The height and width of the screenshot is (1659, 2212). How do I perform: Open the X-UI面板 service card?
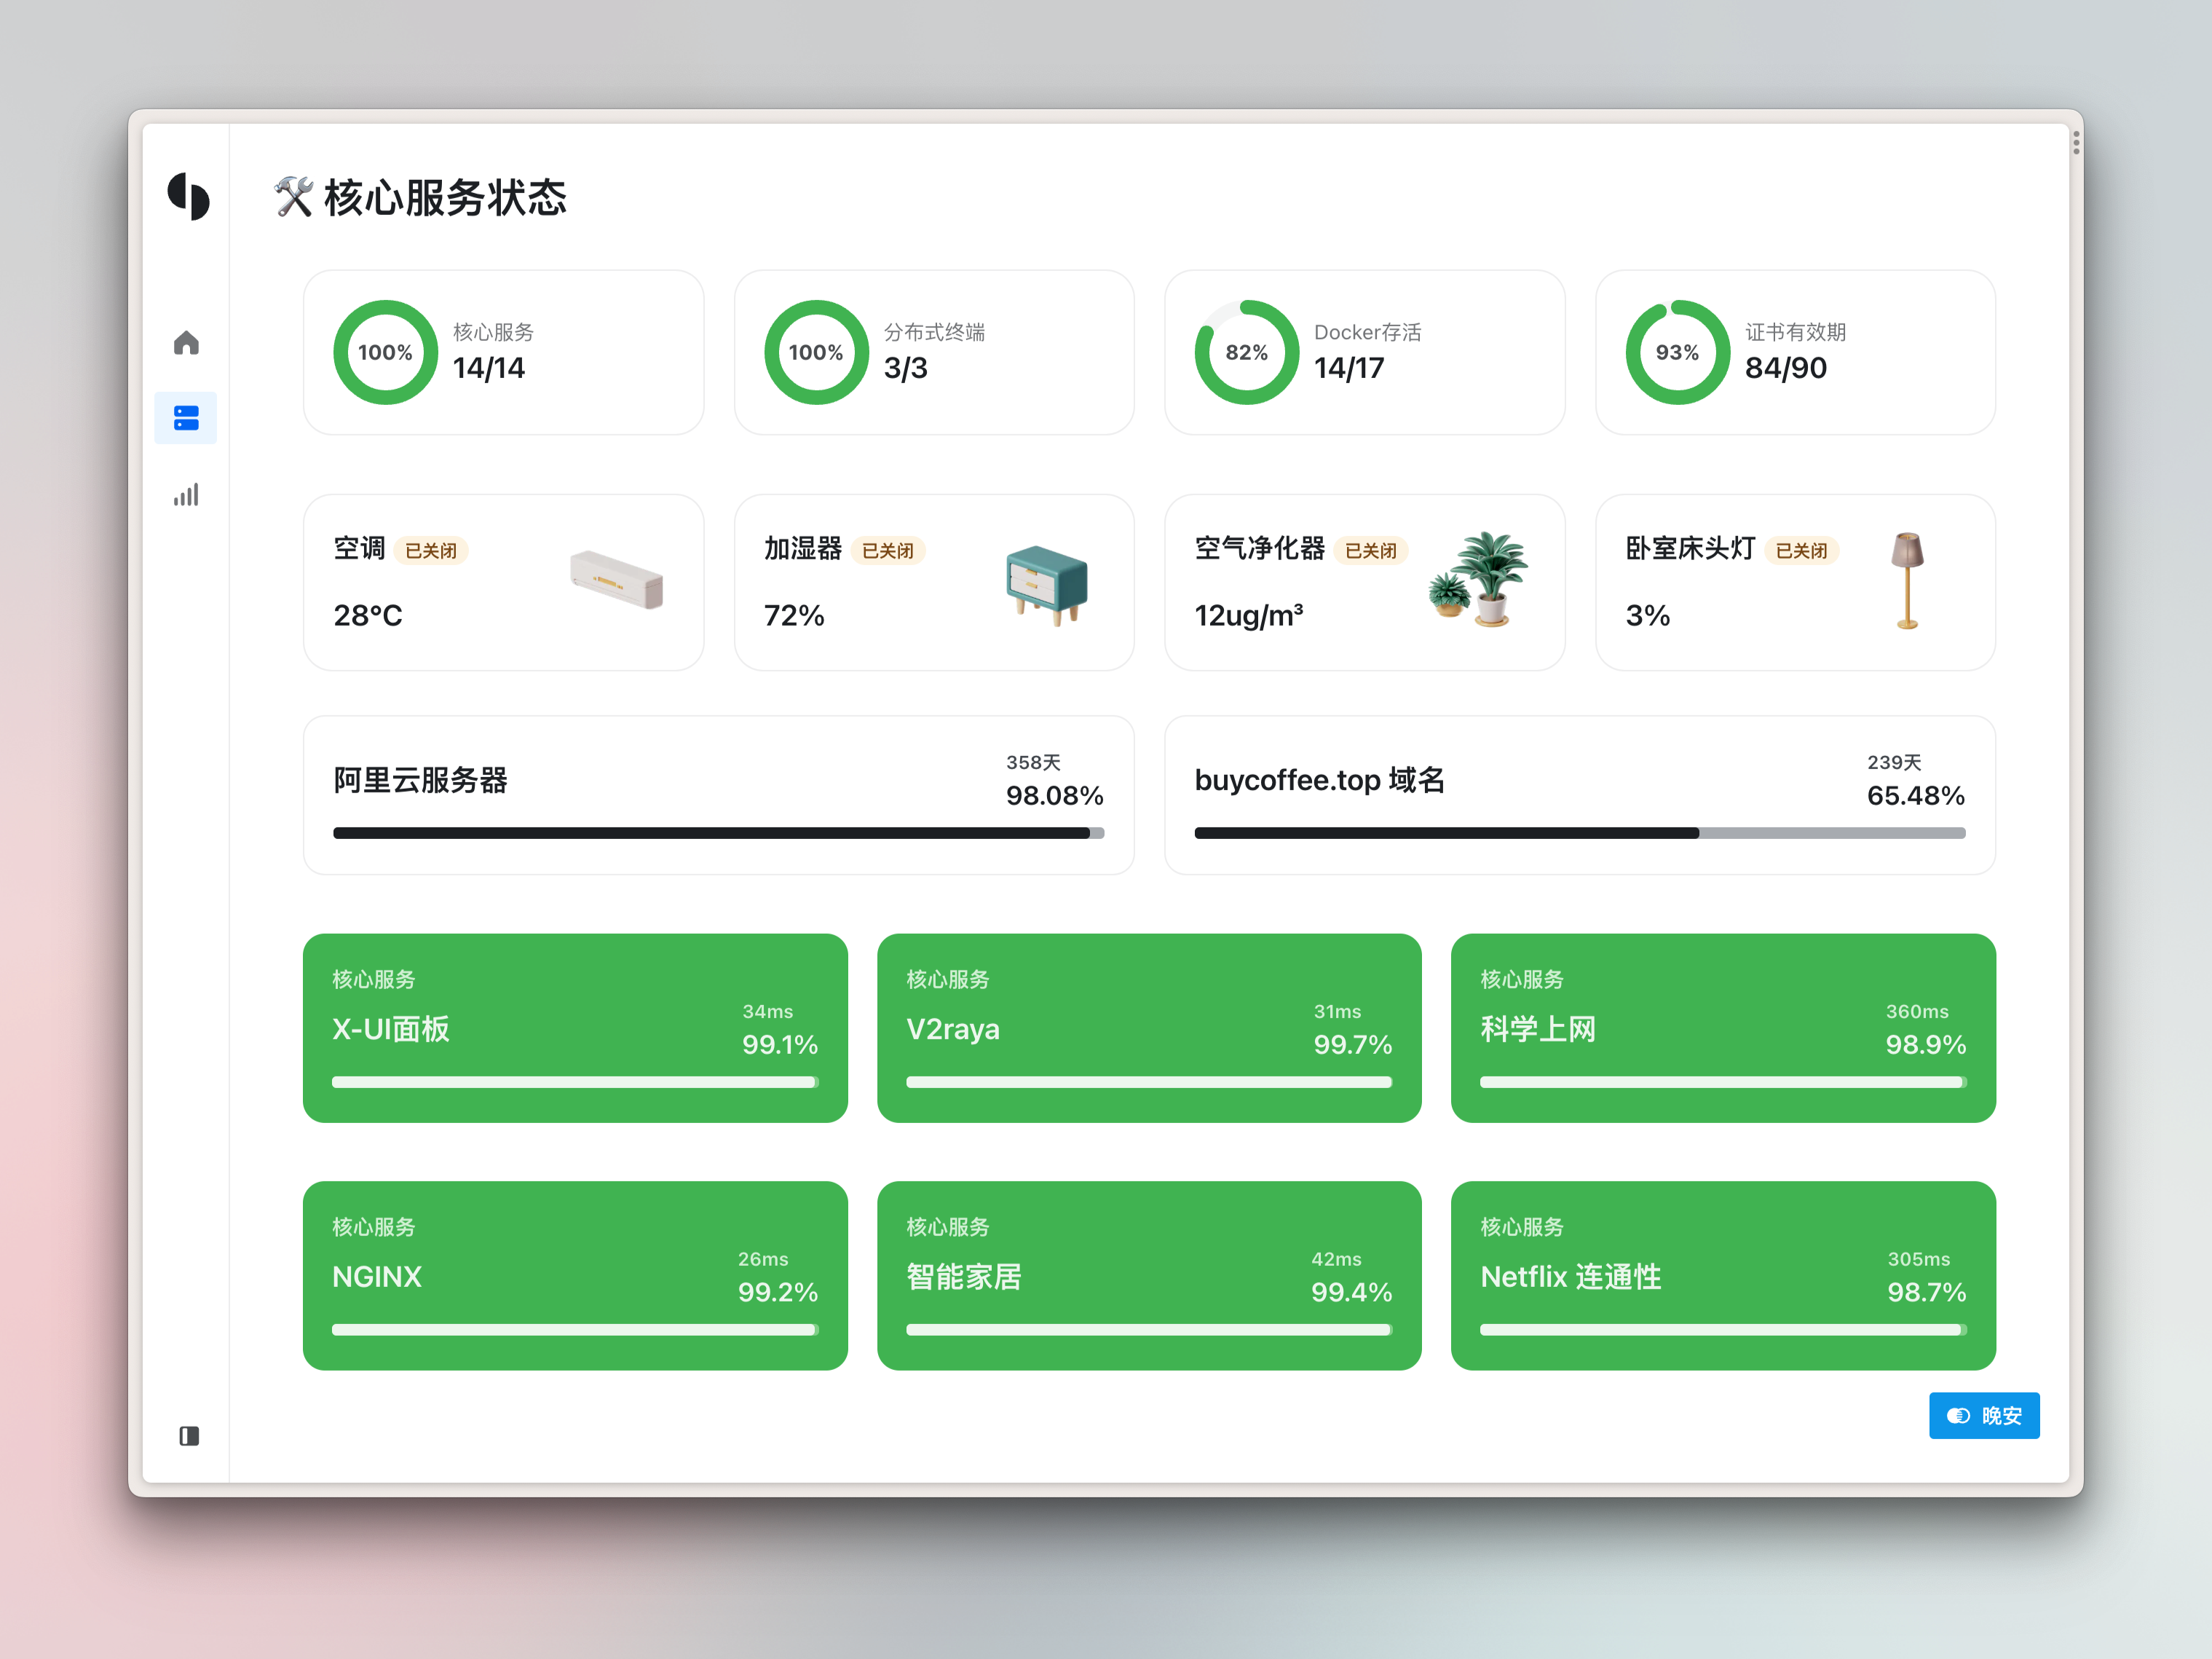pos(575,1028)
